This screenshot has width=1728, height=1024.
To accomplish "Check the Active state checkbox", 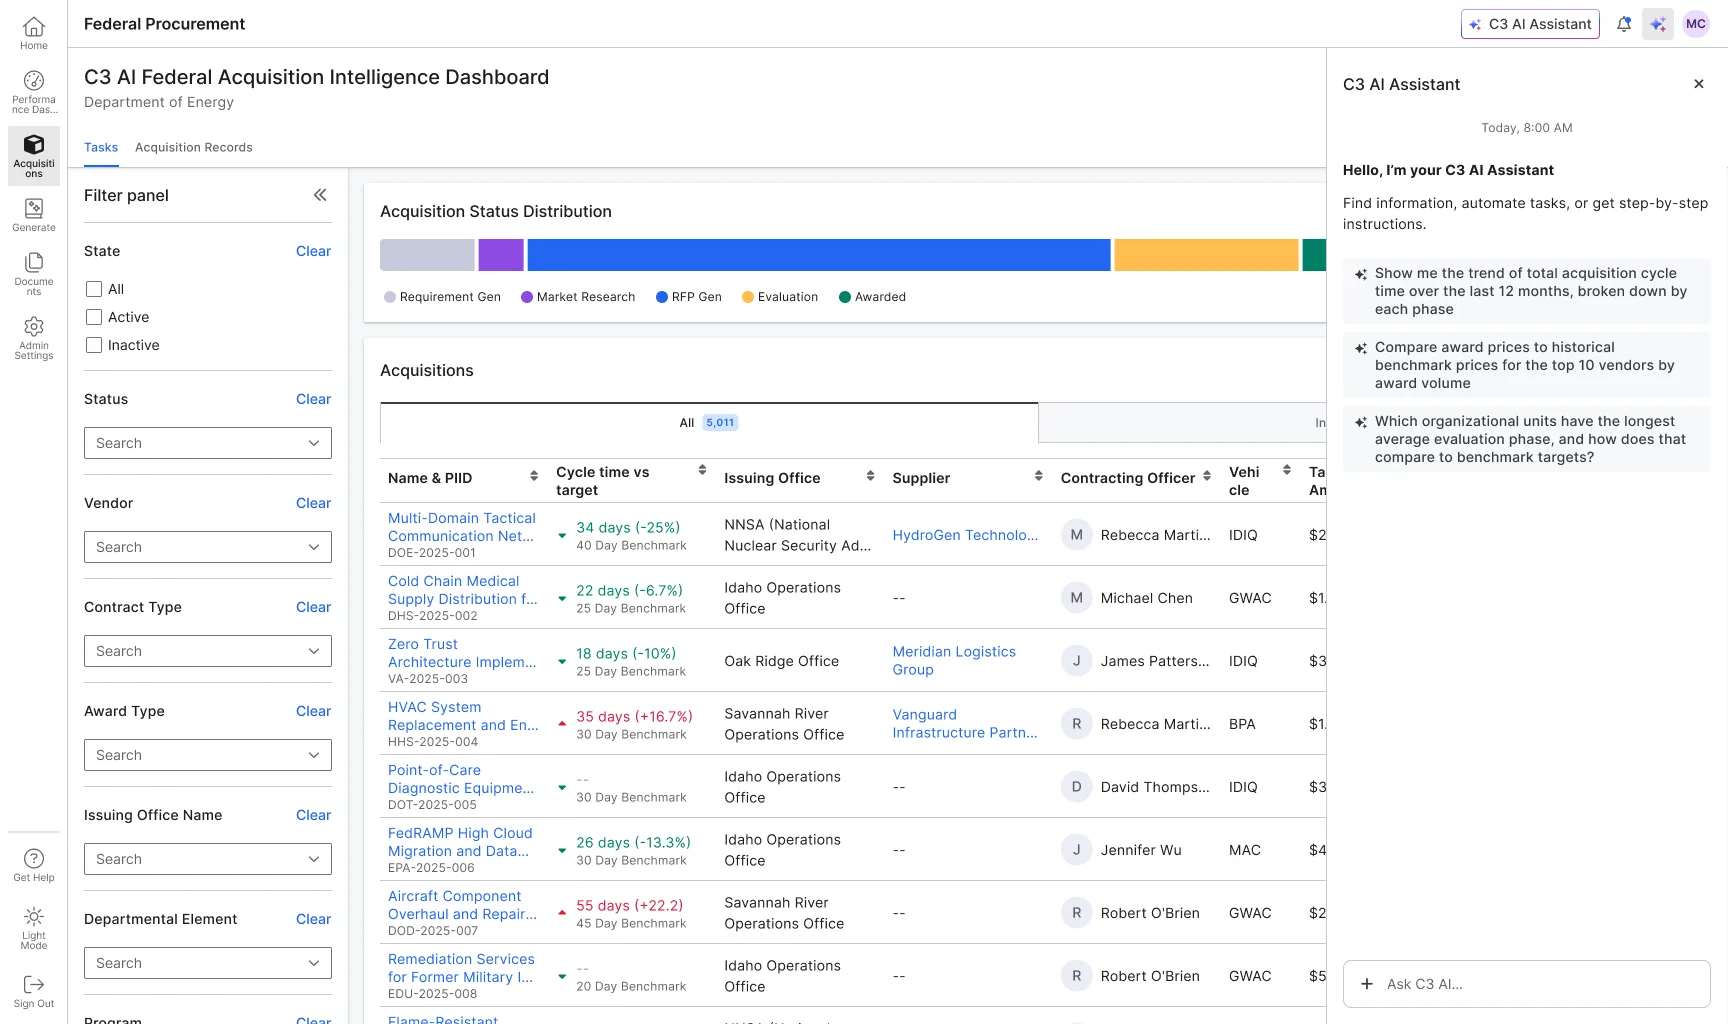I will click(x=94, y=317).
